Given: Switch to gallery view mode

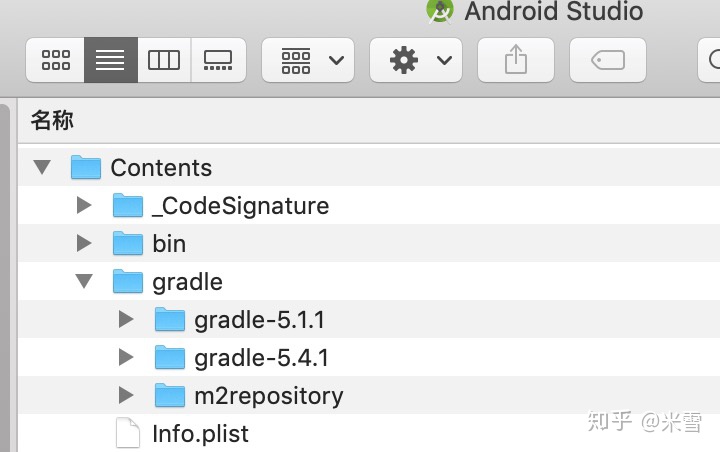Looking at the screenshot, I should (x=218, y=61).
